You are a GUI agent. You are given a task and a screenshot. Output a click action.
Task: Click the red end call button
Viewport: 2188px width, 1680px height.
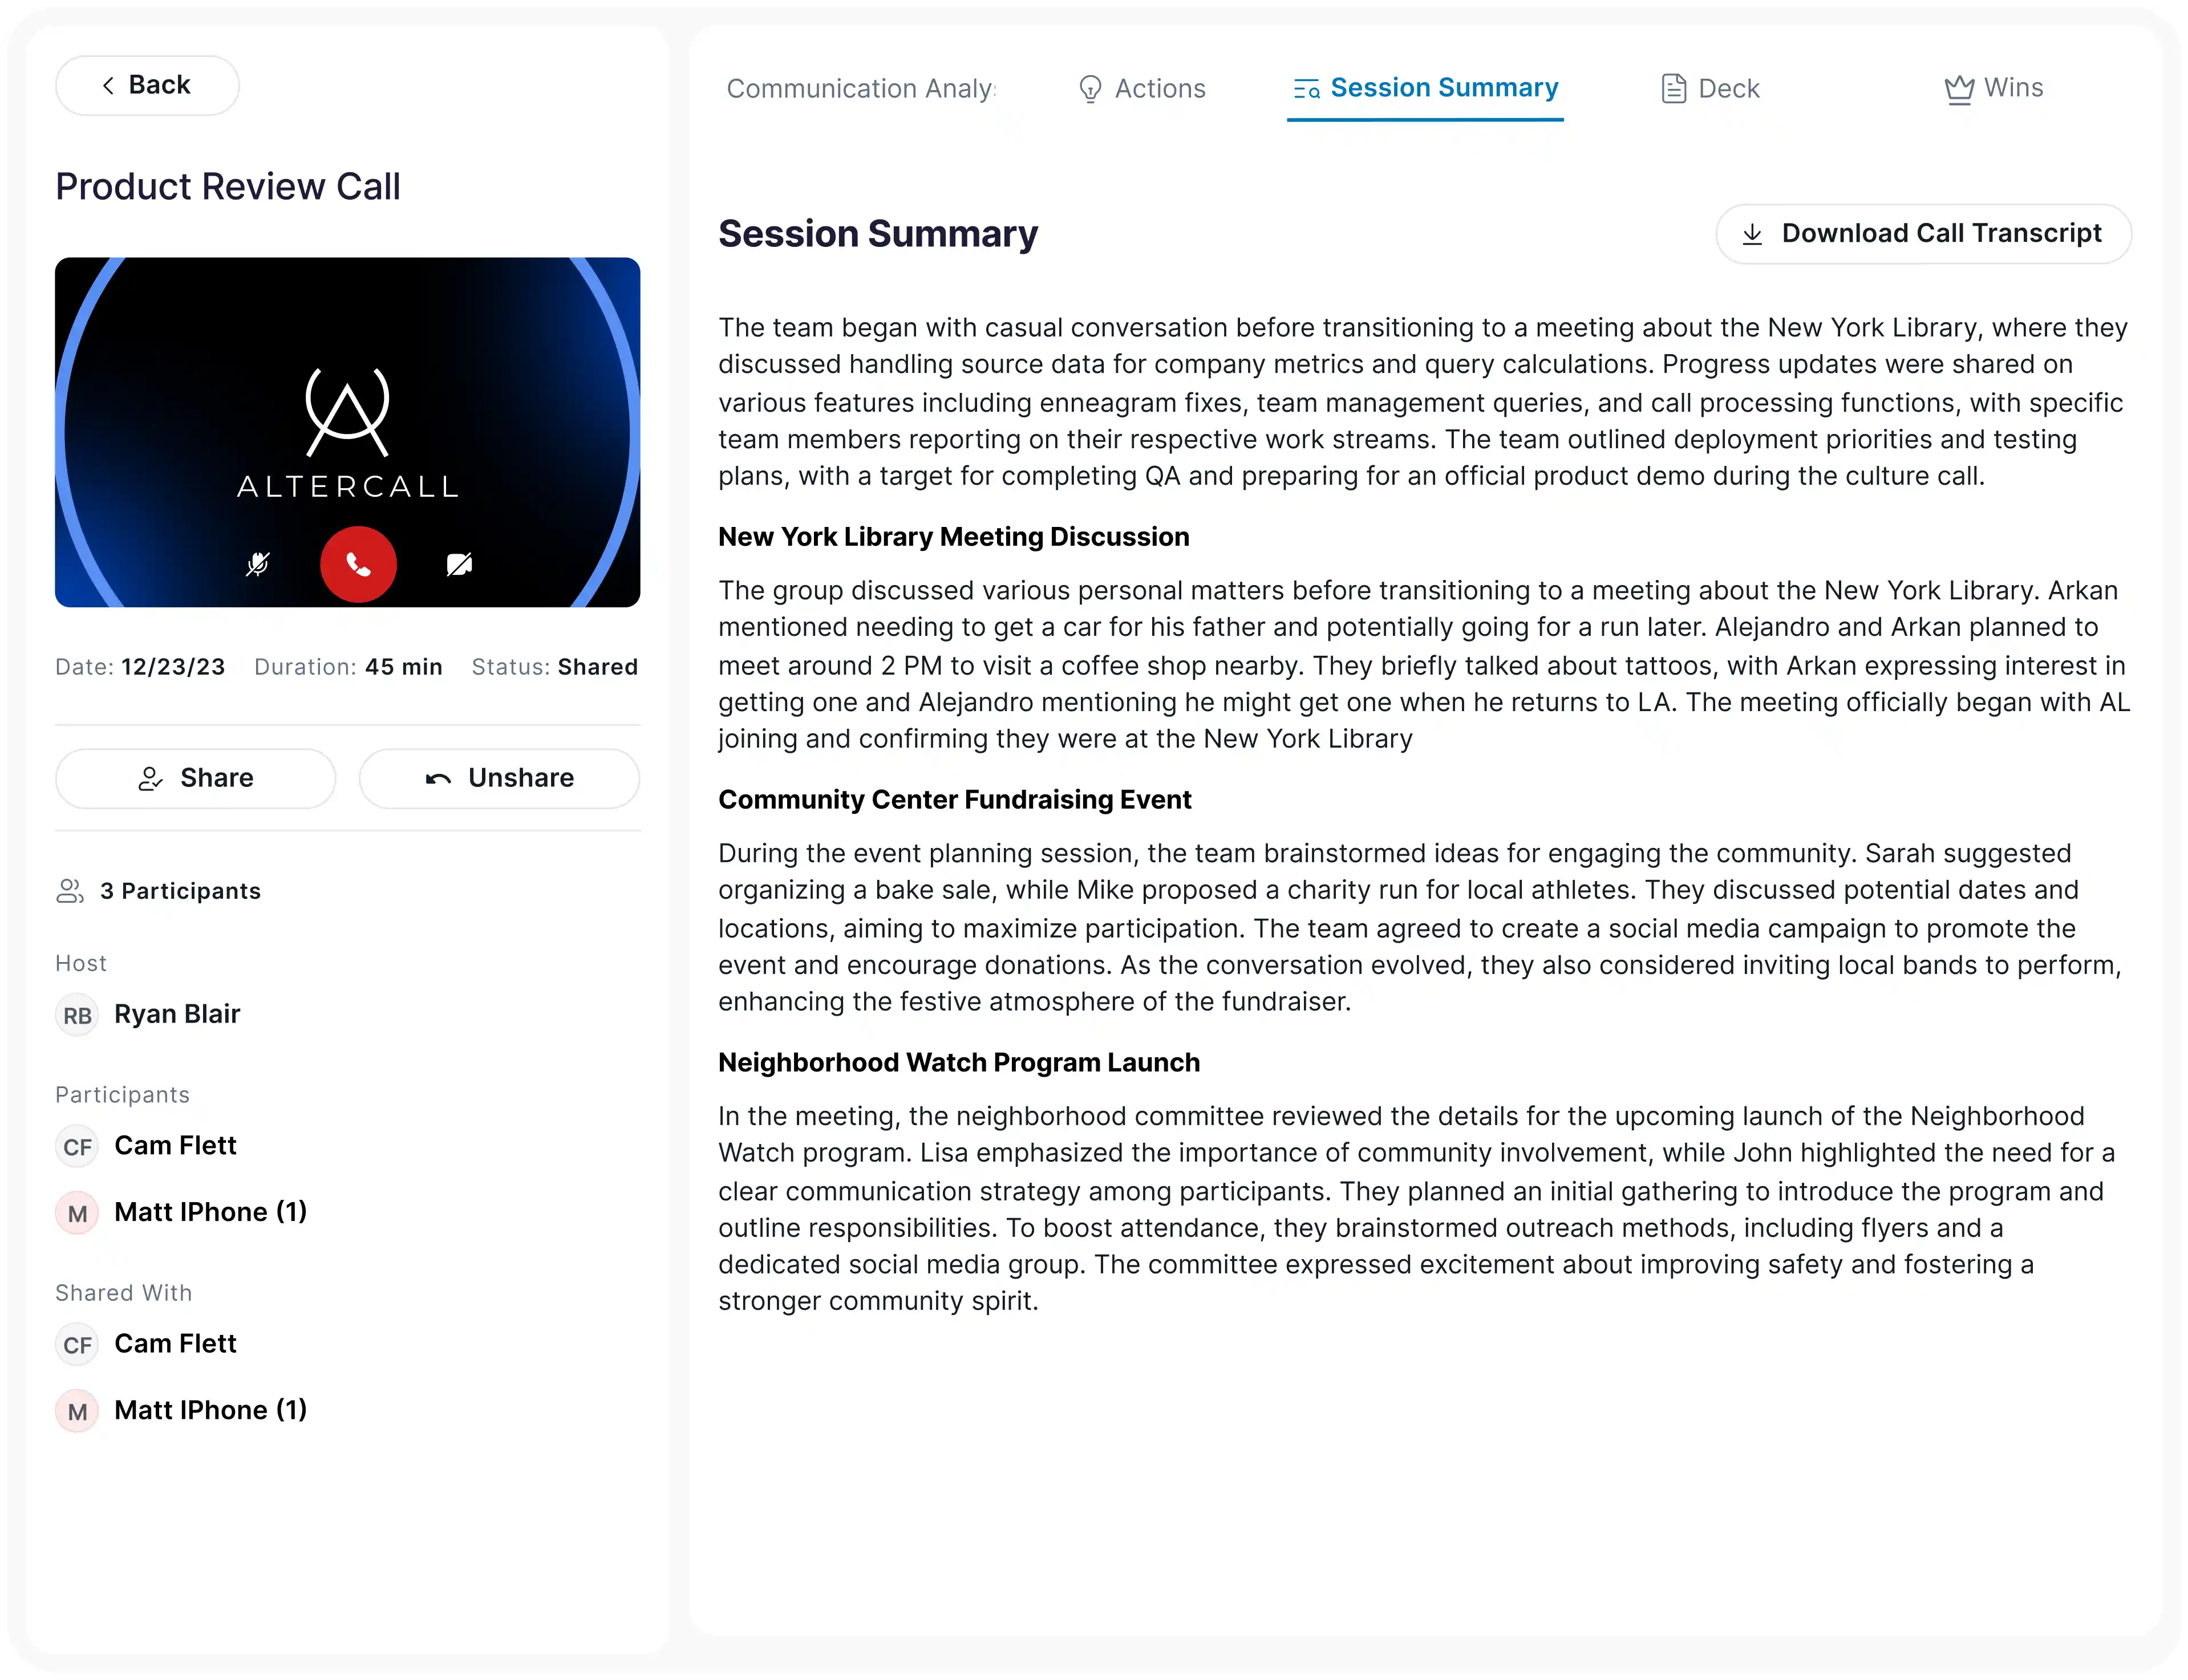pyautogui.click(x=358, y=565)
